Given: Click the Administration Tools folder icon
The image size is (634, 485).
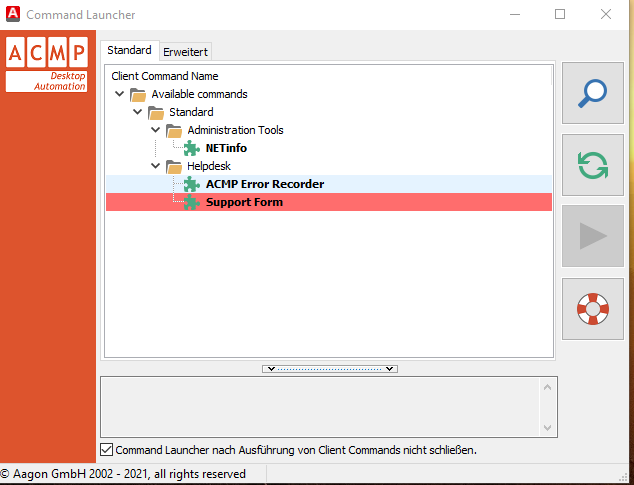Looking at the screenshot, I should (174, 130).
